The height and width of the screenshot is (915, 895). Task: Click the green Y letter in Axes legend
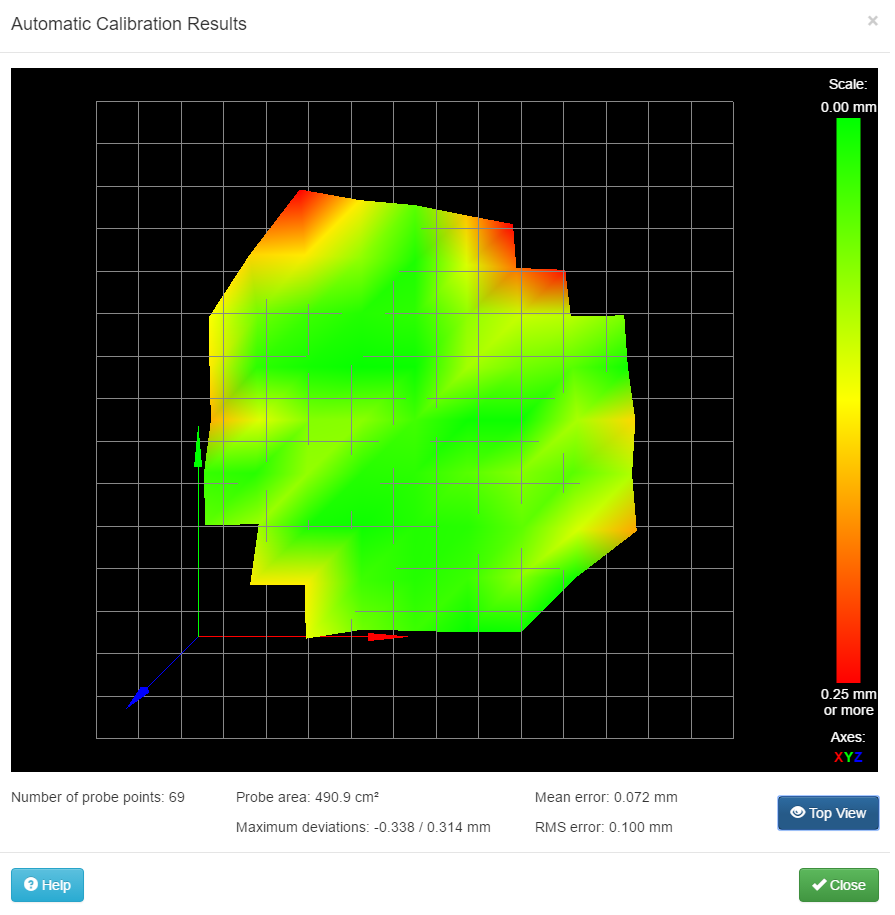848,757
